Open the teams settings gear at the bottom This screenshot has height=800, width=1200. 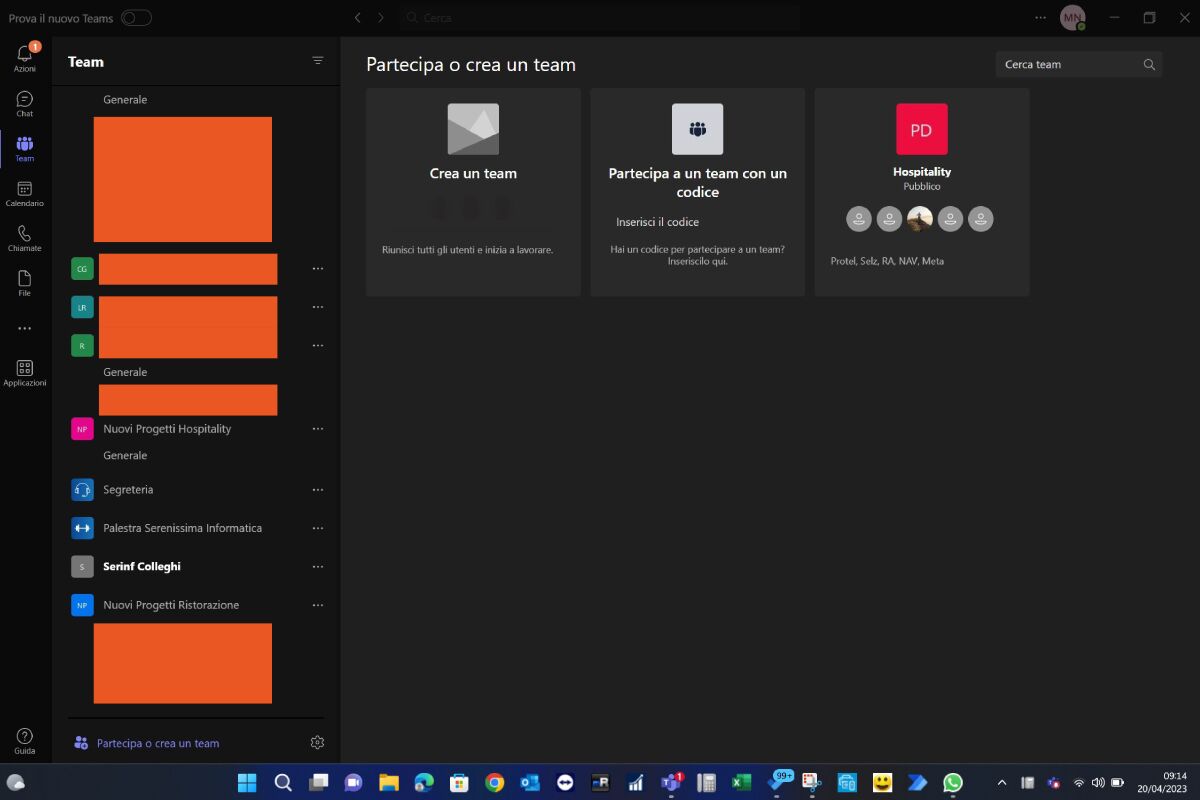pyautogui.click(x=317, y=742)
